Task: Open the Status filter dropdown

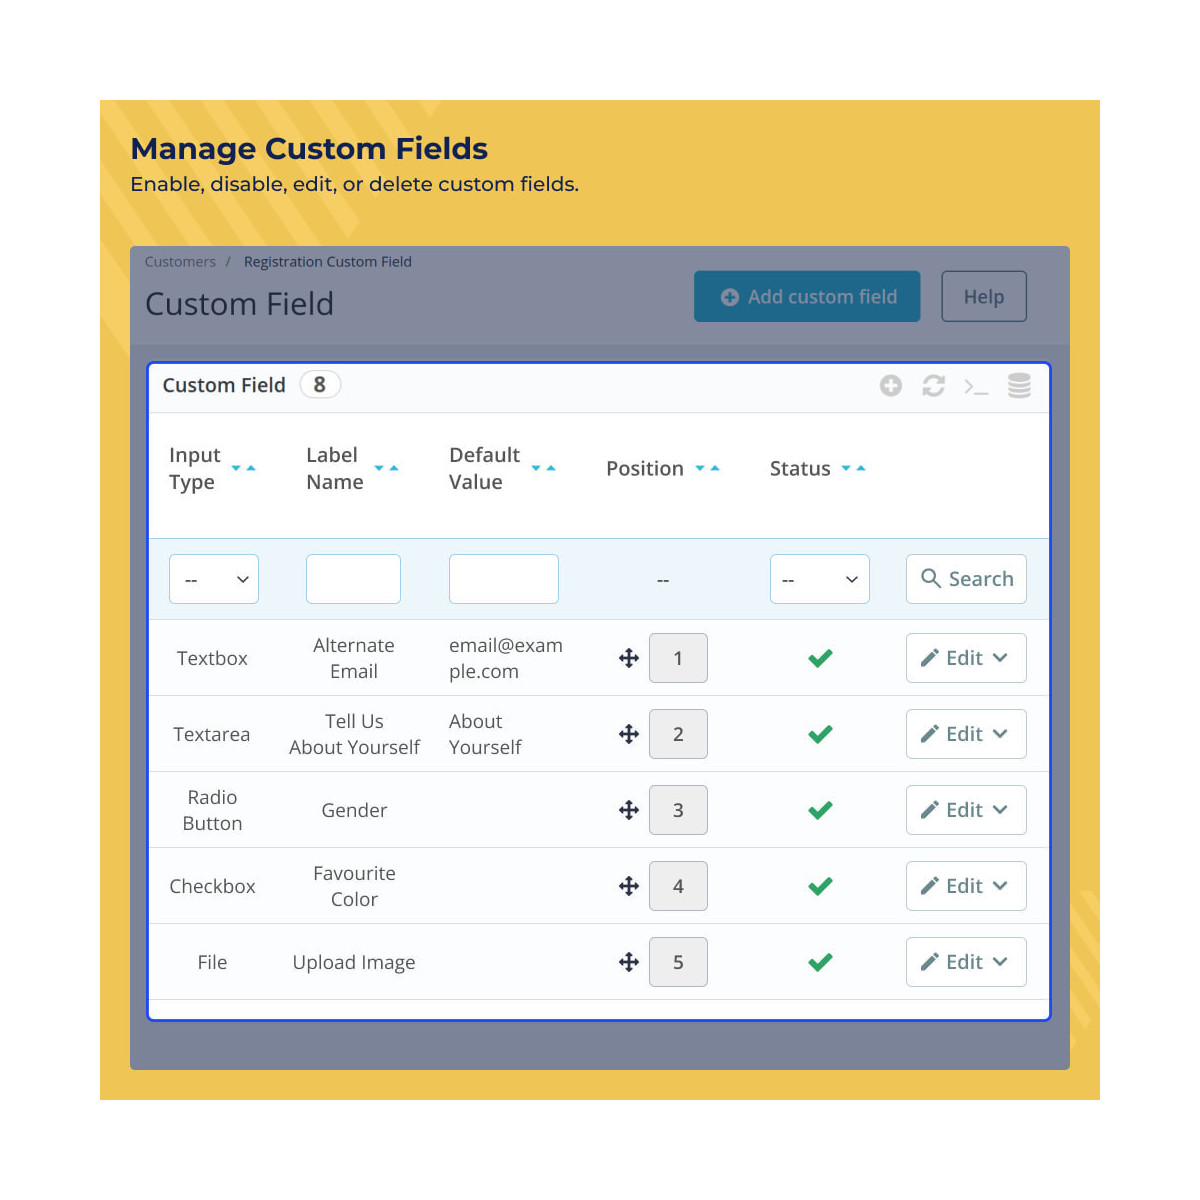Action: [x=819, y=579]
